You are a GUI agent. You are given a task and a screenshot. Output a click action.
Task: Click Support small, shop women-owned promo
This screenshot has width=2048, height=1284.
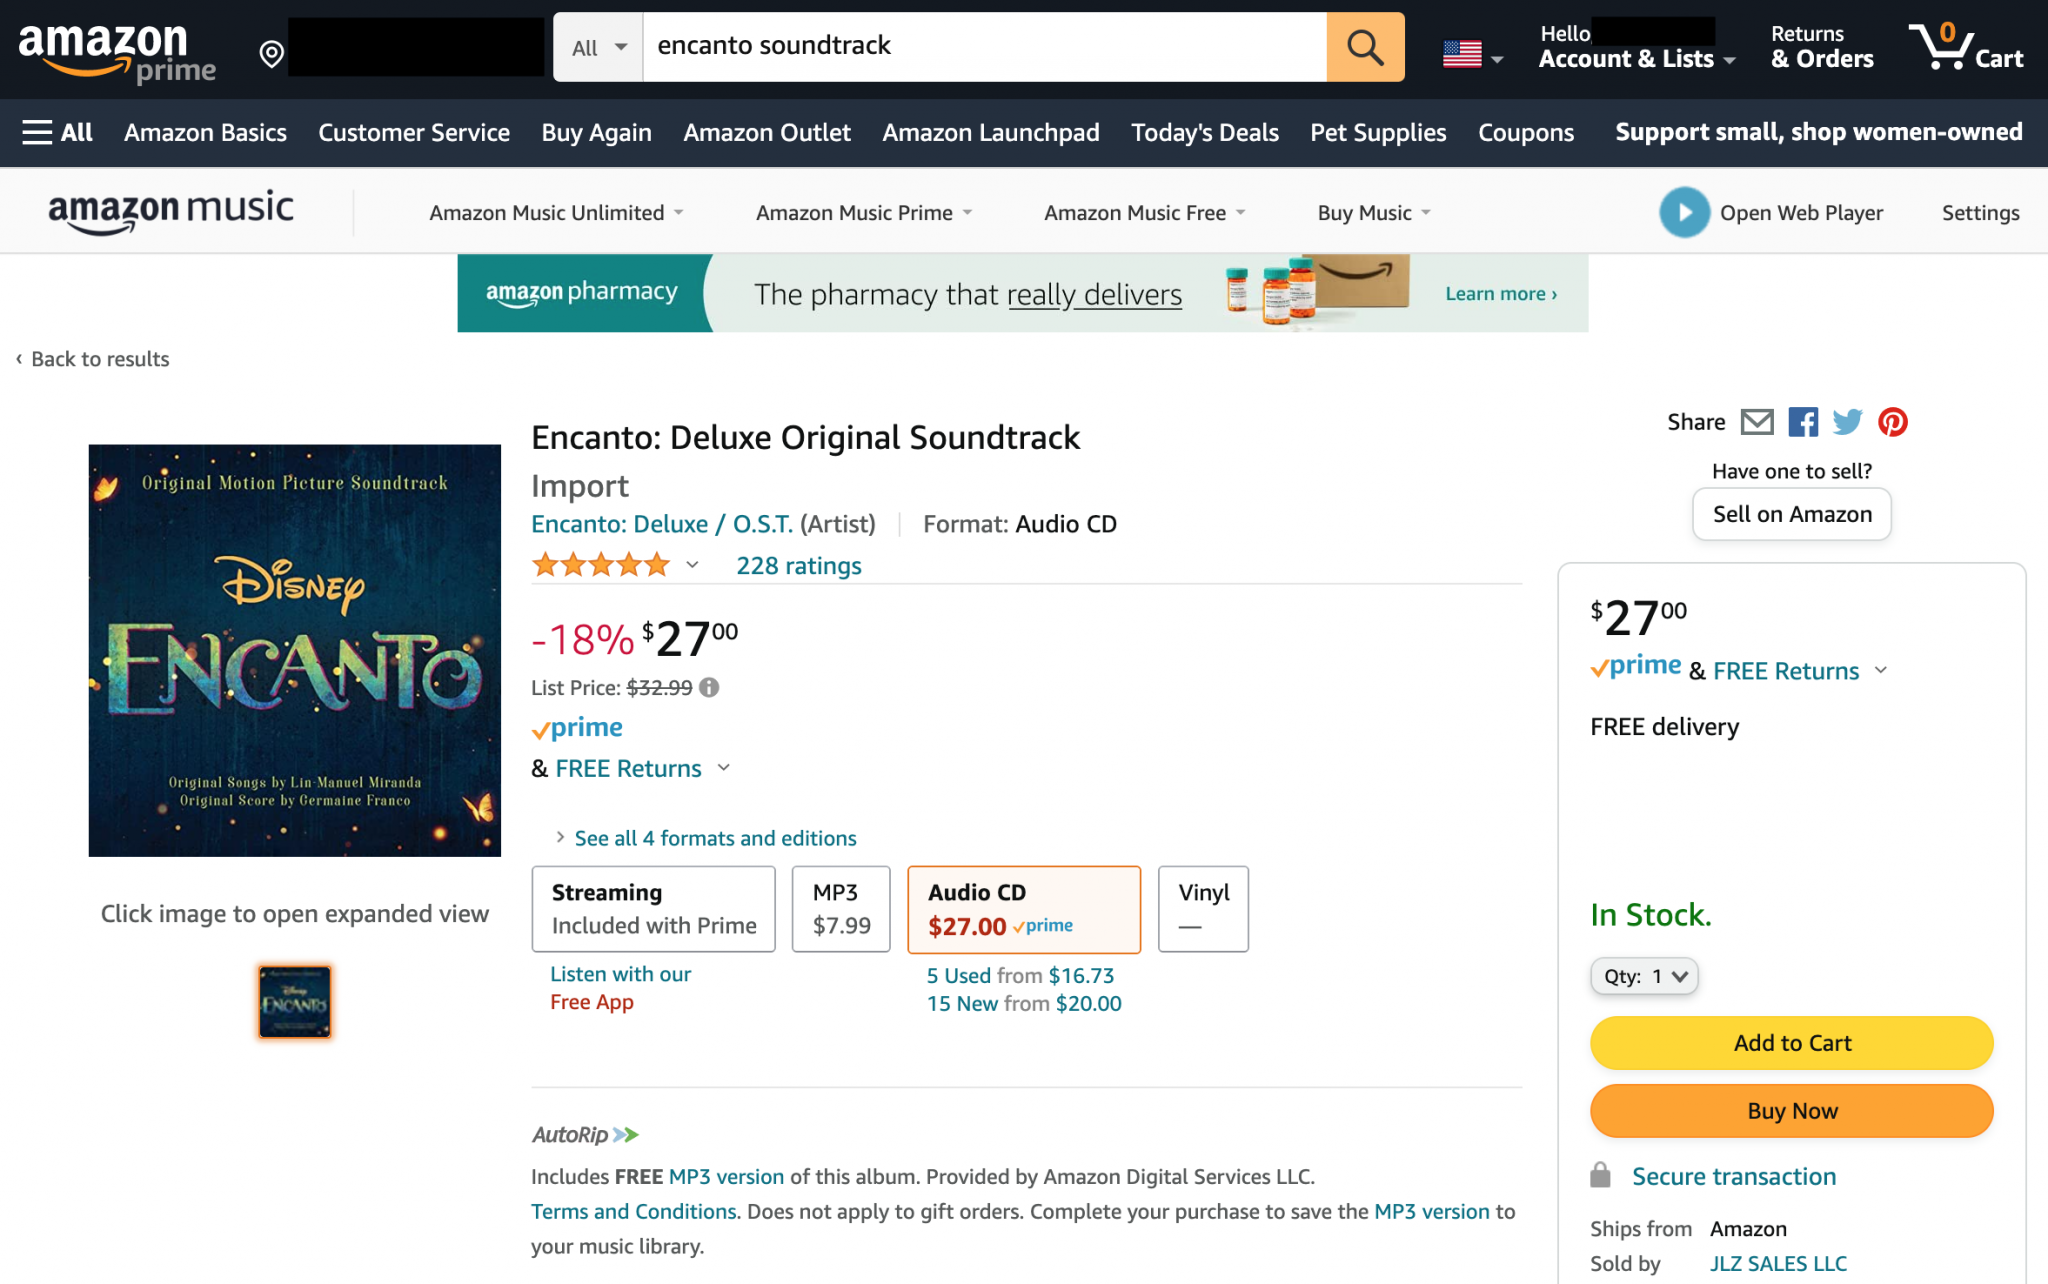[1819, 132]
